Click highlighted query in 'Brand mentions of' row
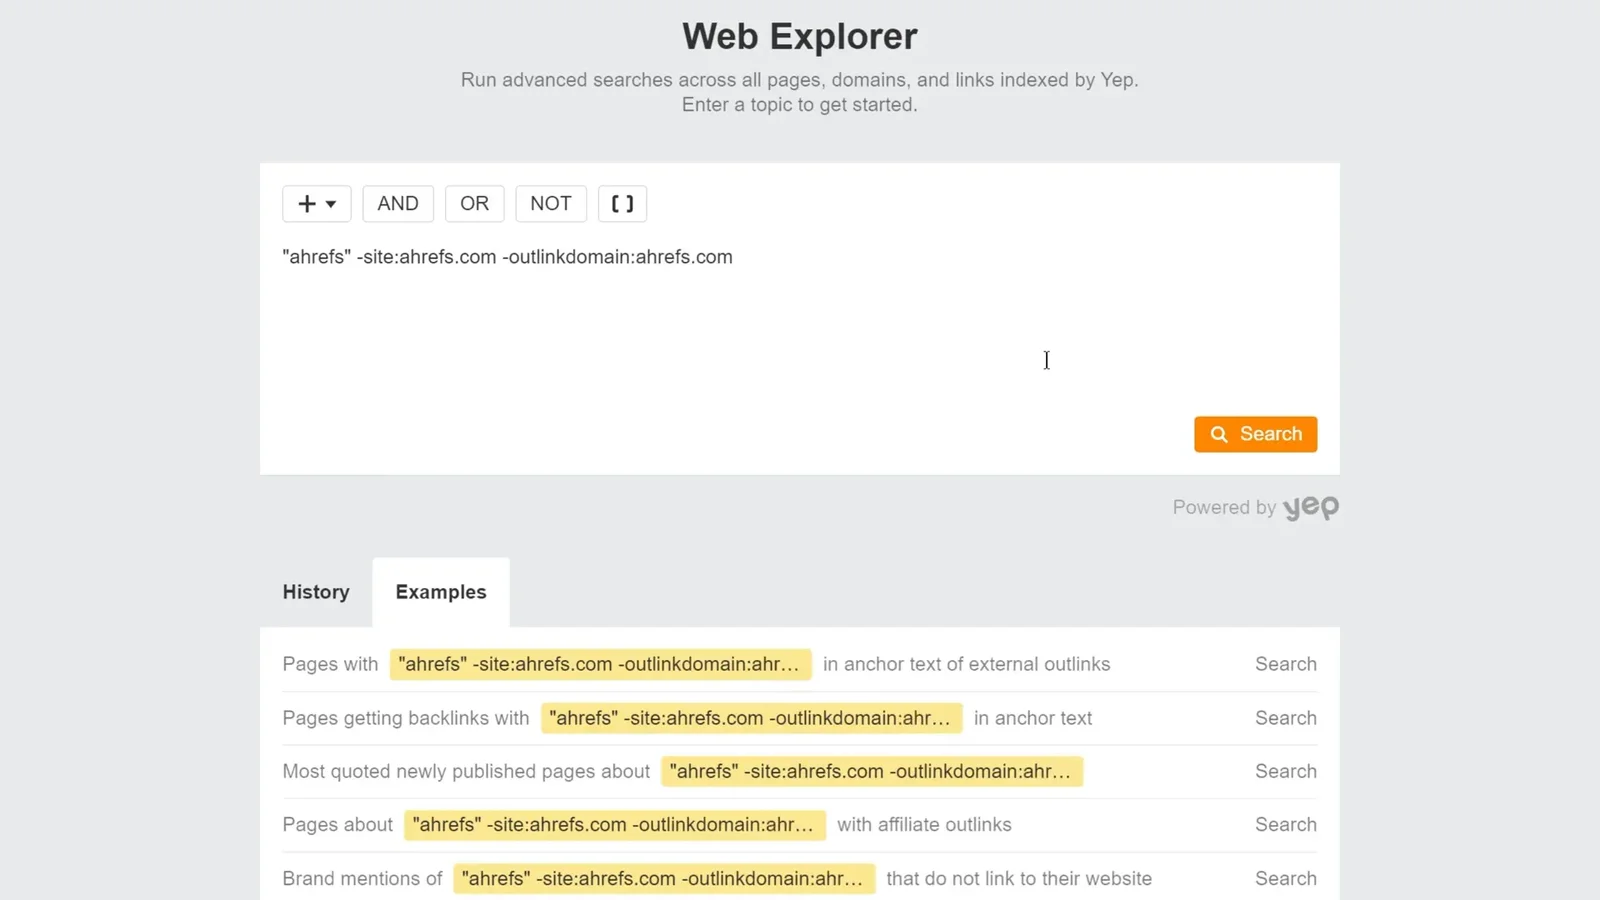This screenshot has height=900, width=1600. [x=663, y=878]
